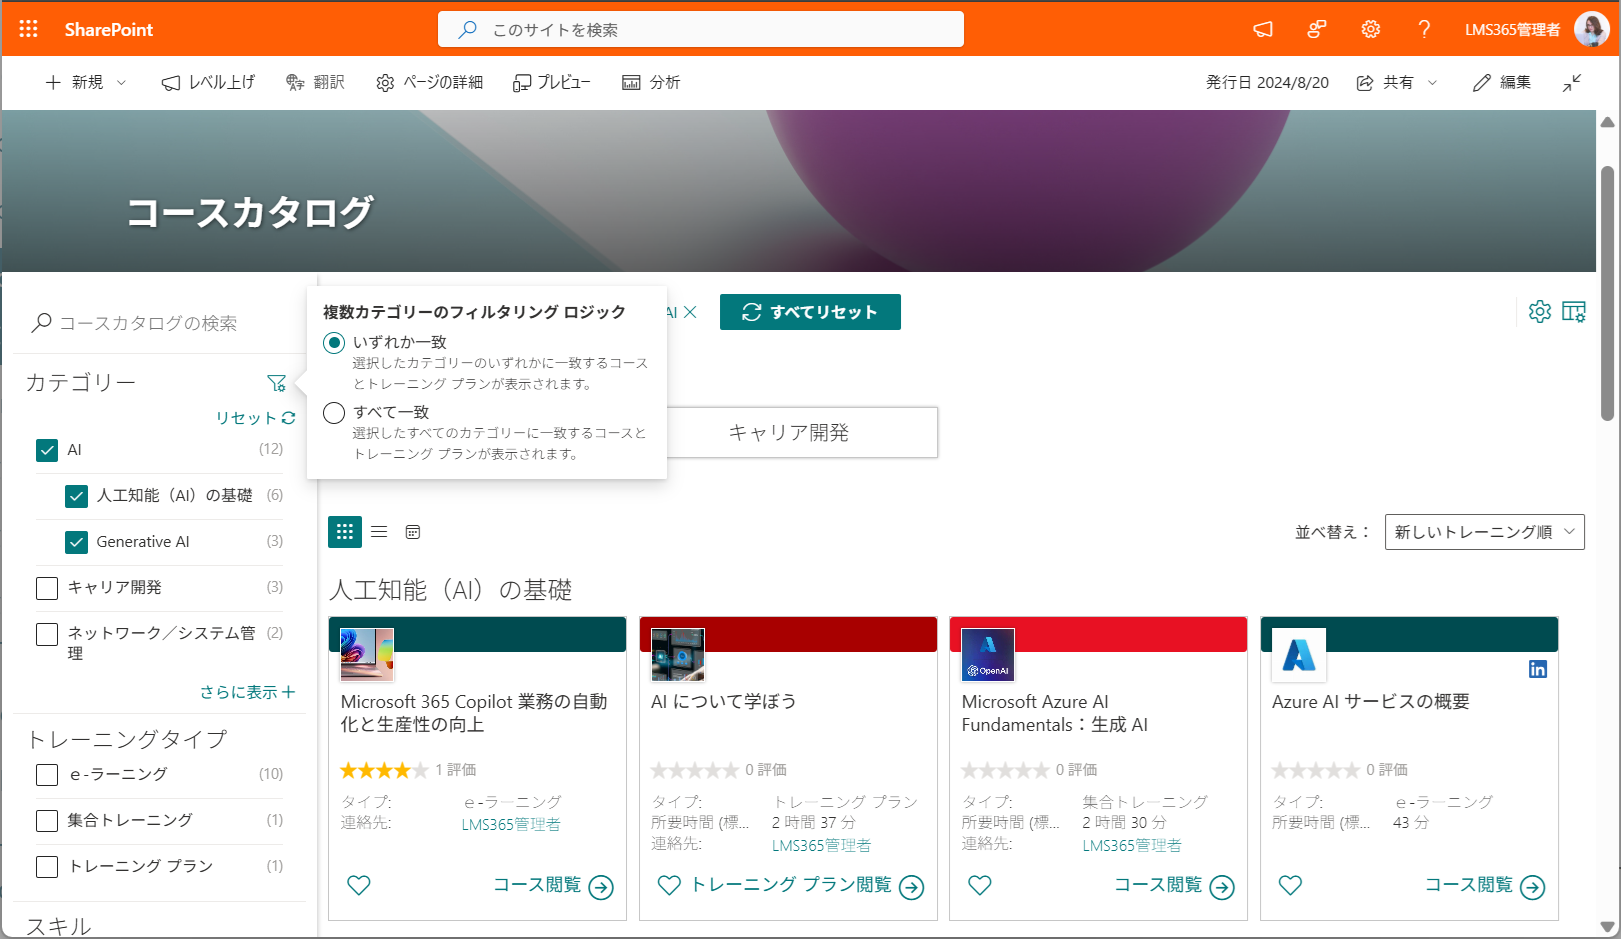Uncheck the Generative AI checkbox
This screenshot has height=939, width=1621.
click(x=76, y=542)
